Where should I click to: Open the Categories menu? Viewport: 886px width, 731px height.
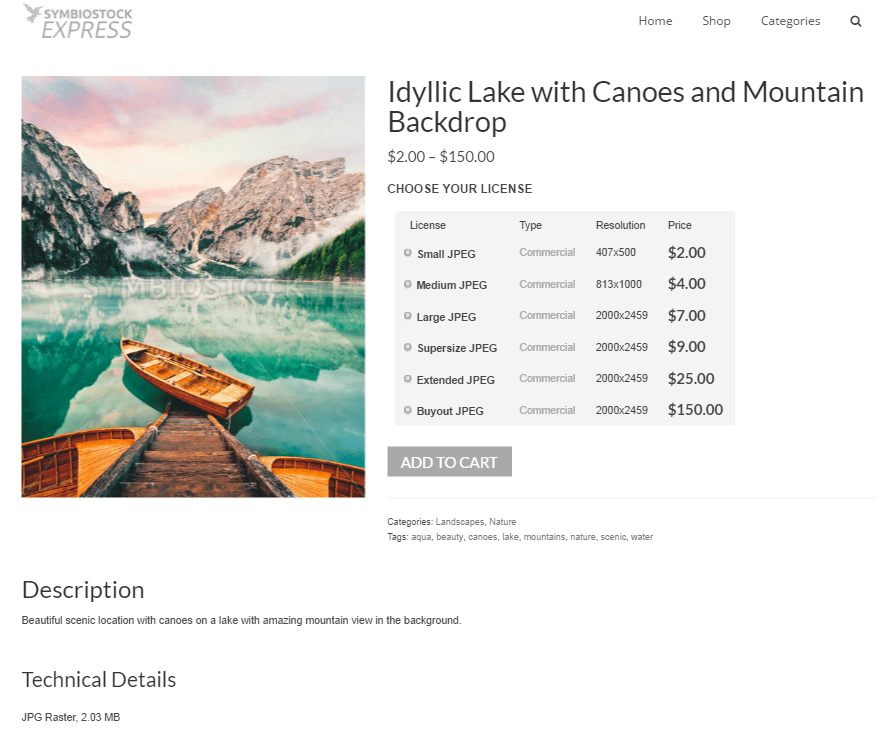click(x=790, y=21)
